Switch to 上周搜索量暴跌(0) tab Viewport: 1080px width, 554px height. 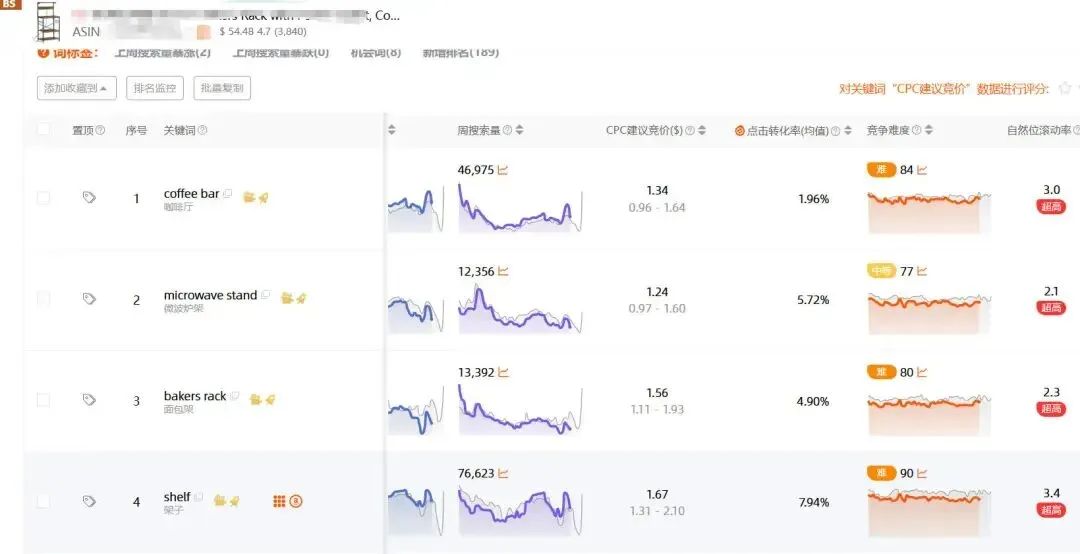[281, 52]
